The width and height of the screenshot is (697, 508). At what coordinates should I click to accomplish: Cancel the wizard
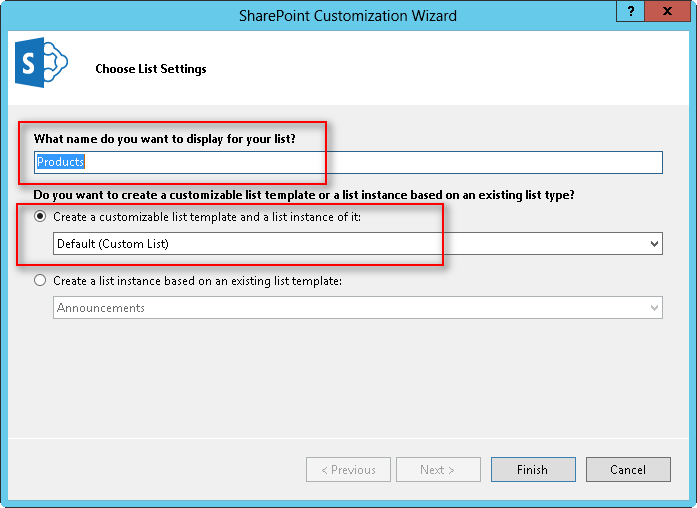pos(628,470)
